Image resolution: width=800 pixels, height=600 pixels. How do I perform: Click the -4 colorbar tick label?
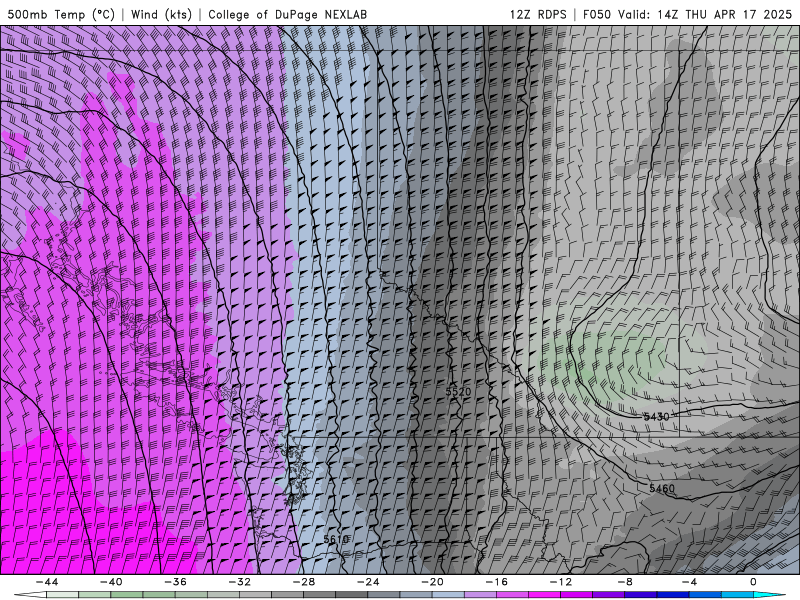(x=689, y=582)
